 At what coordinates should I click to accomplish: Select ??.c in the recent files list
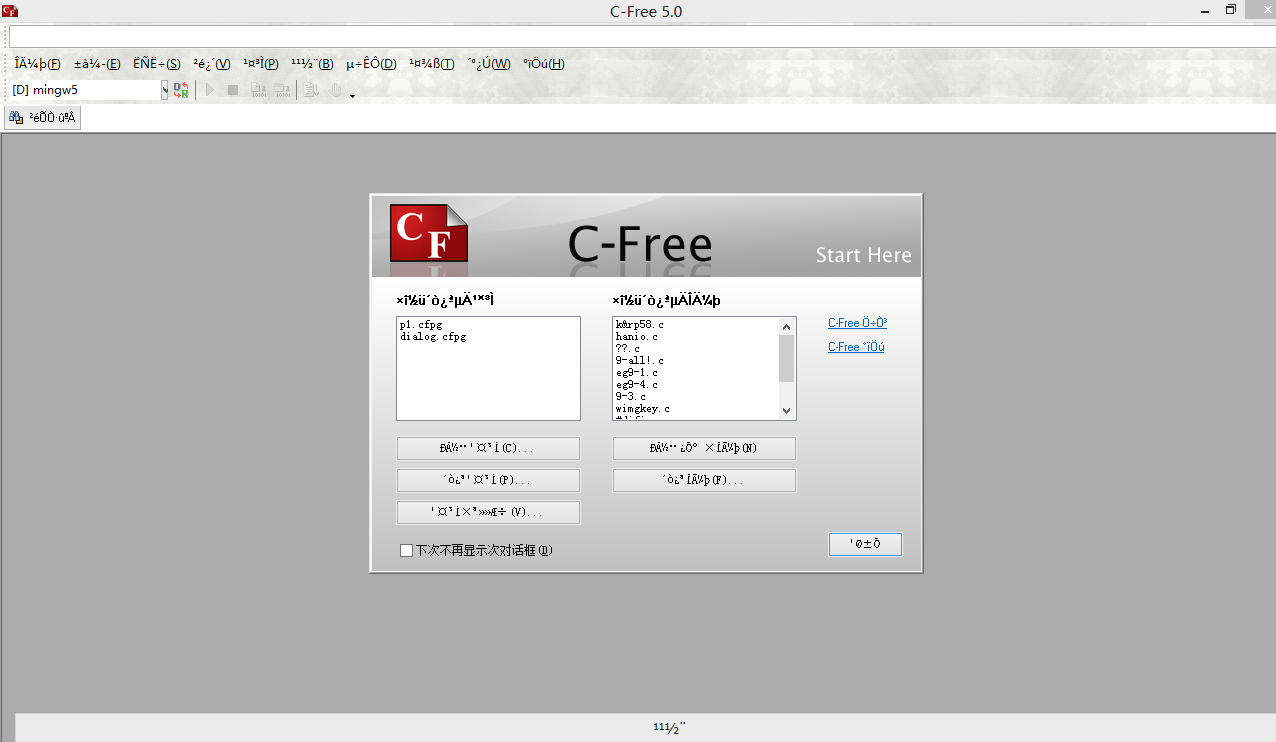[x=627, y=349]
